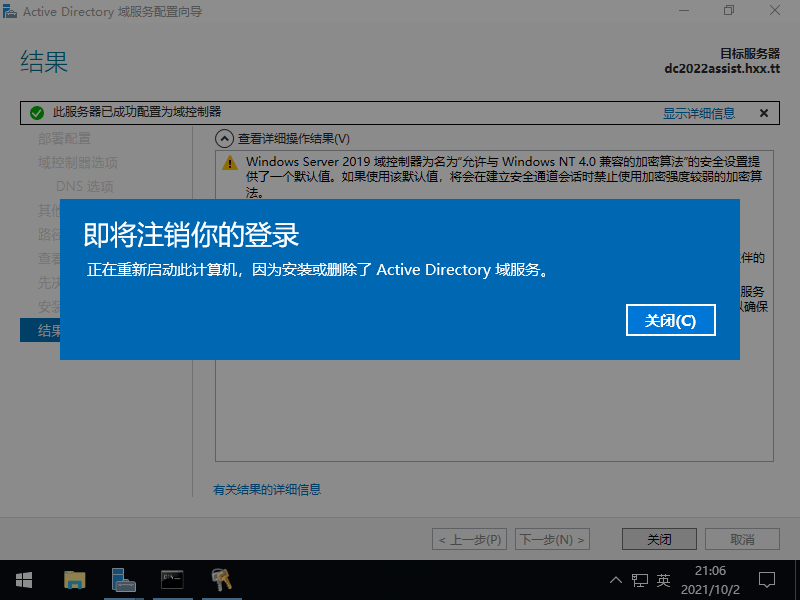
Task: Click the 上一步(P) button
Action: pyautogui.click(x=469, y=539)
